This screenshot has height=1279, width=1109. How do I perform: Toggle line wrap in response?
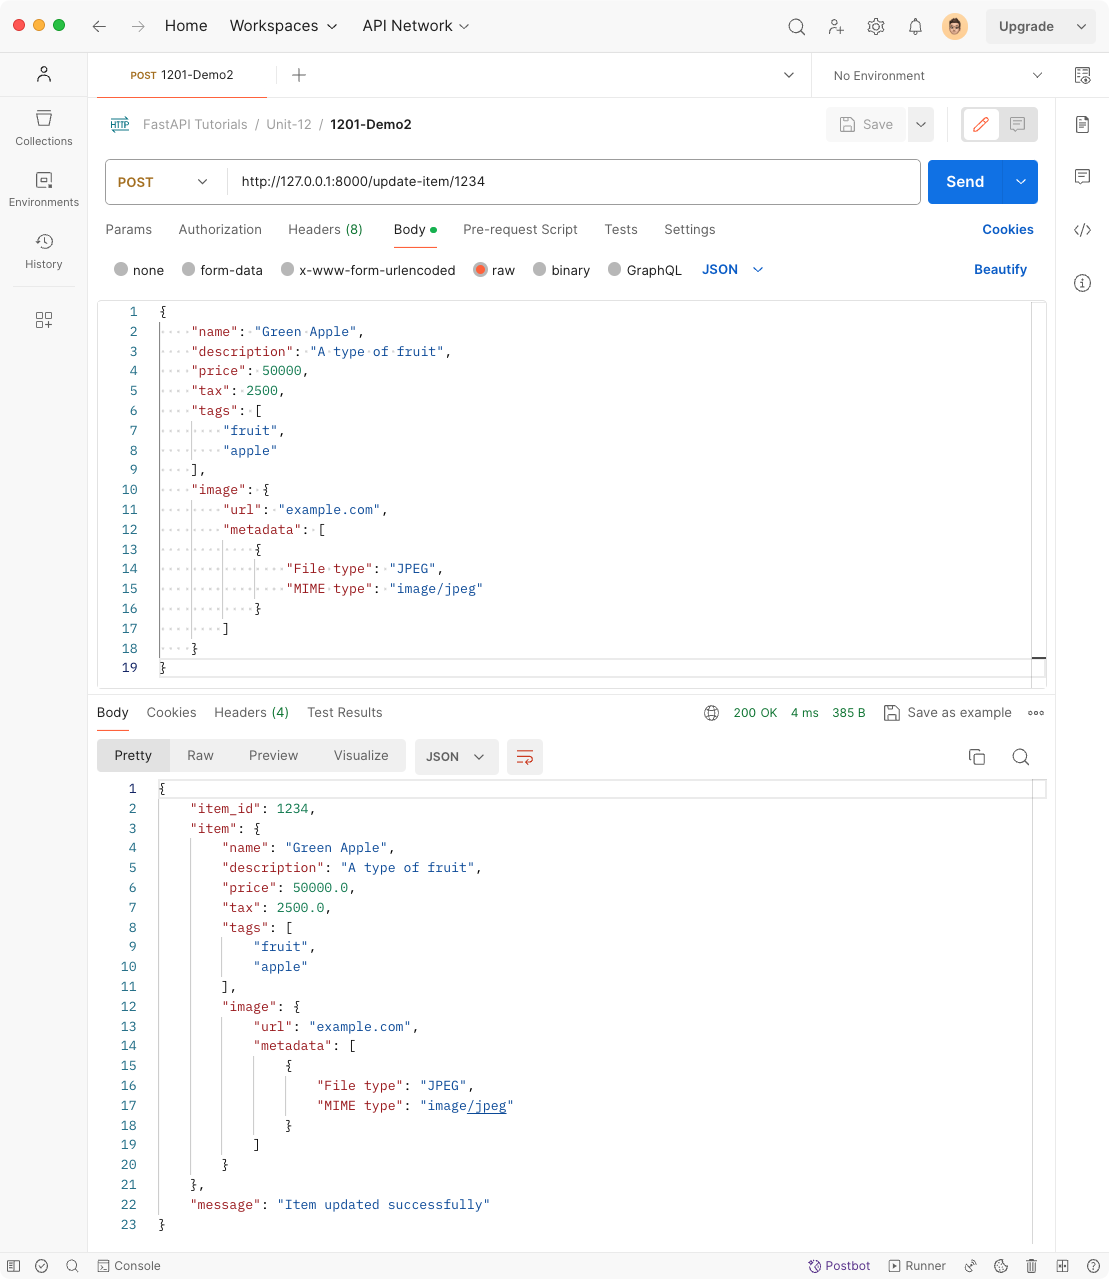pyautogui.click(x=525, y=757)
